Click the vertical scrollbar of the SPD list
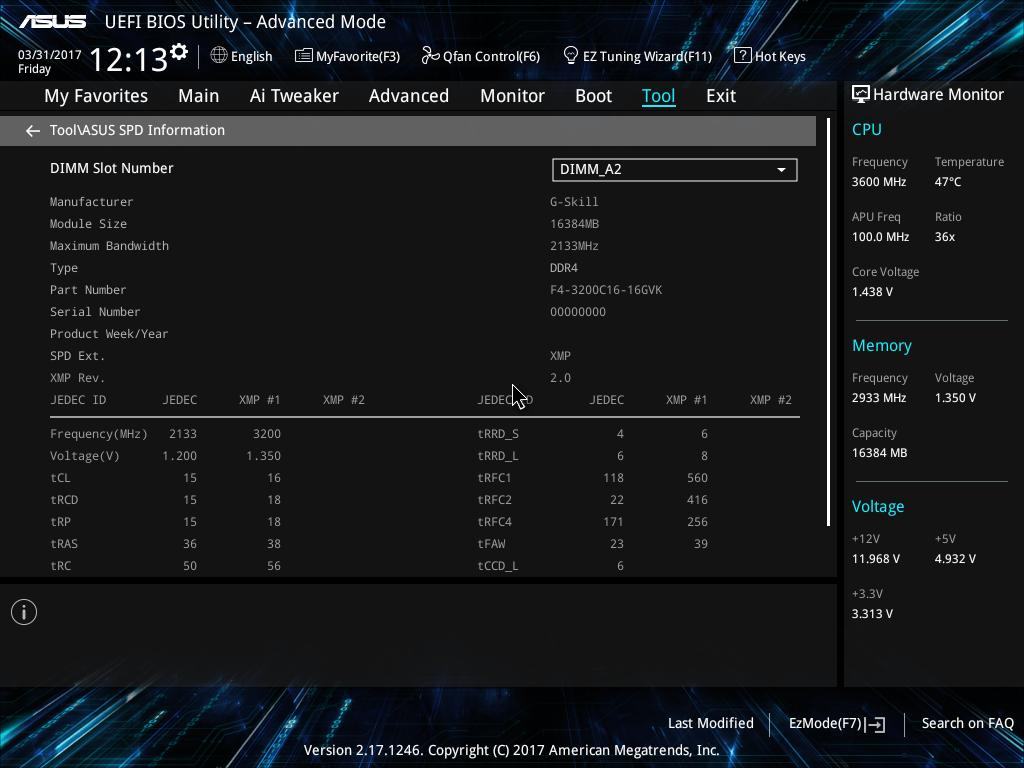This screenshot has height=768, width=1024. point(828,322)
